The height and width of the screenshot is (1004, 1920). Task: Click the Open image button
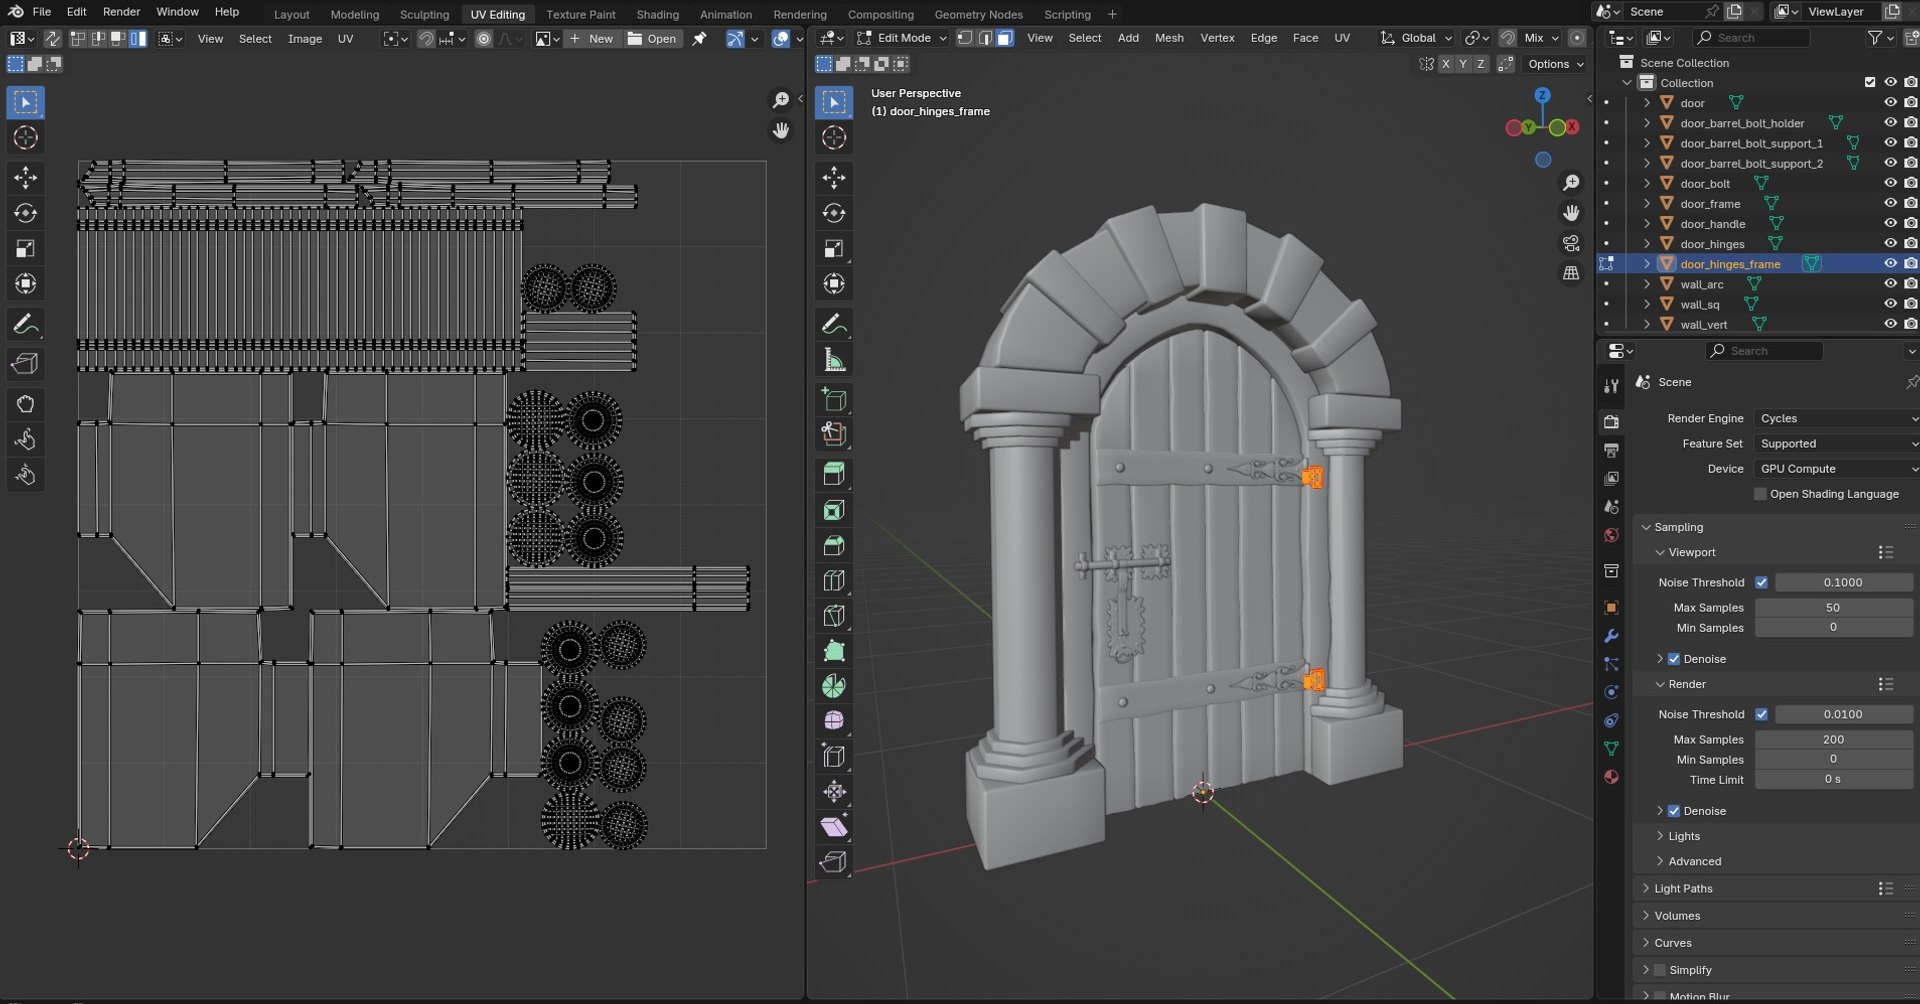652,39
